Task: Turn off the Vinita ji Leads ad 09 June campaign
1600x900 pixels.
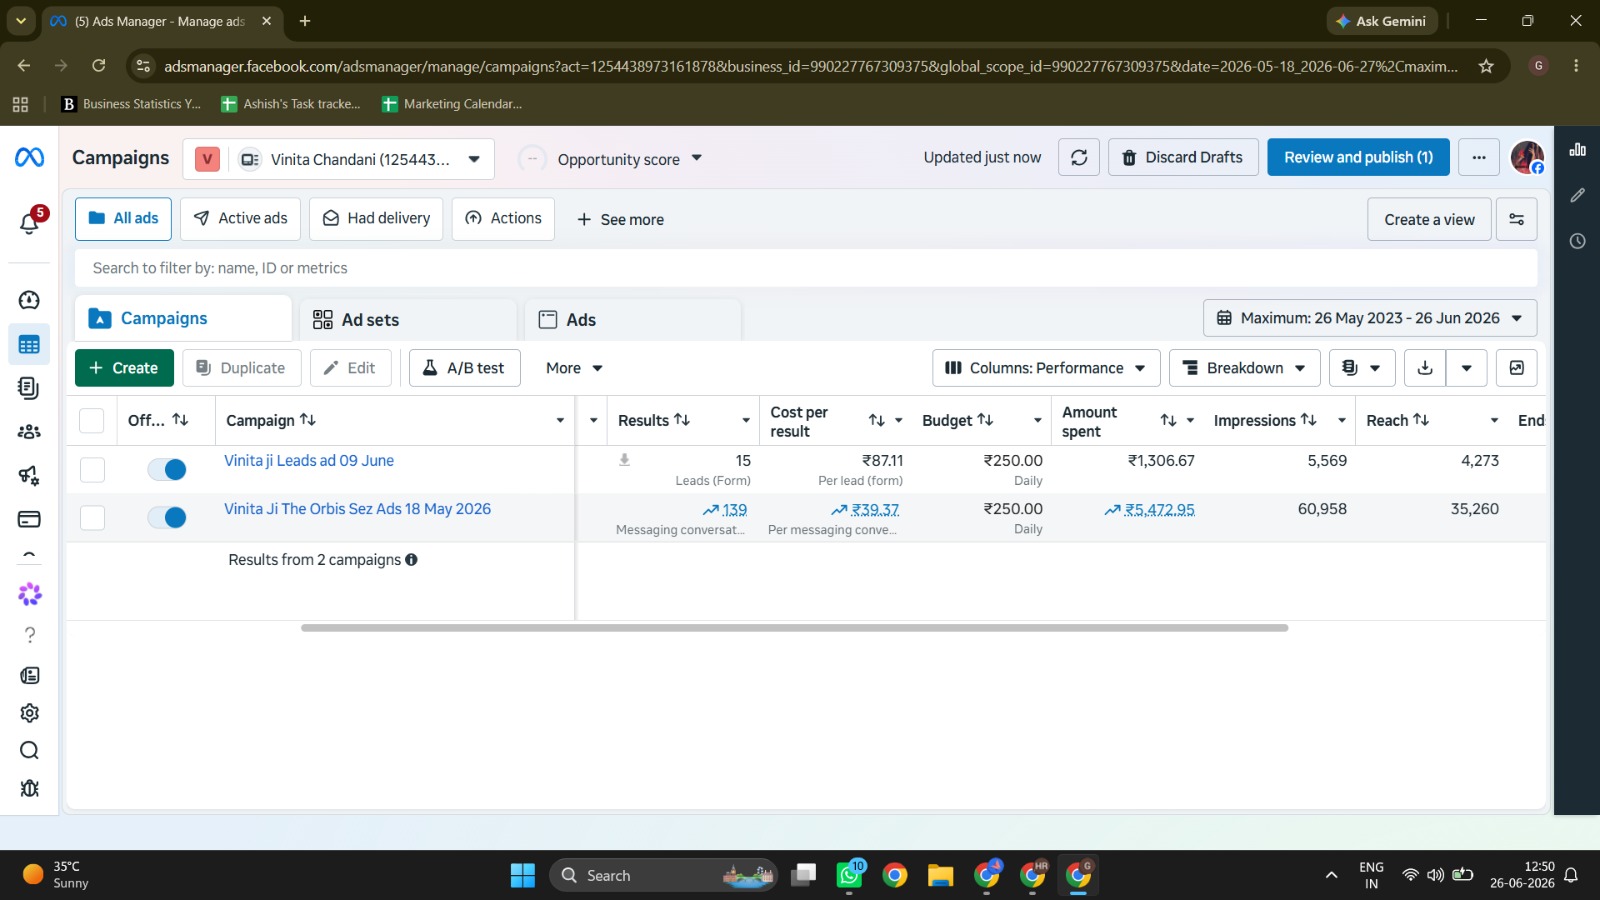Action: click(x=167, y=470)
